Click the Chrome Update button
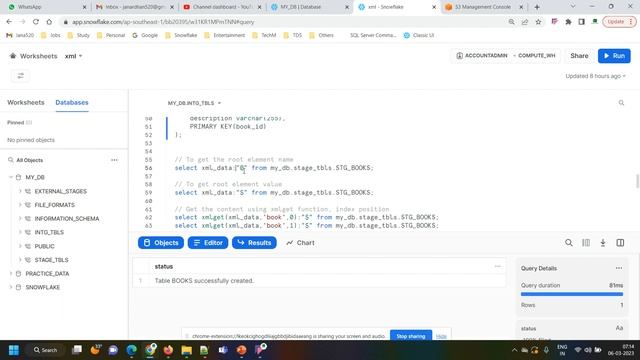The image size is (640, 360). pos(619,22)
